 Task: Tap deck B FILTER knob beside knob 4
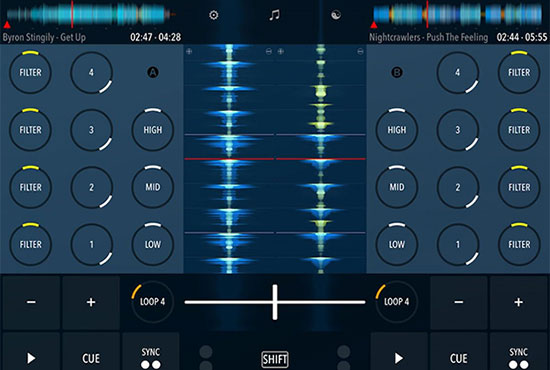pos(519,73)
